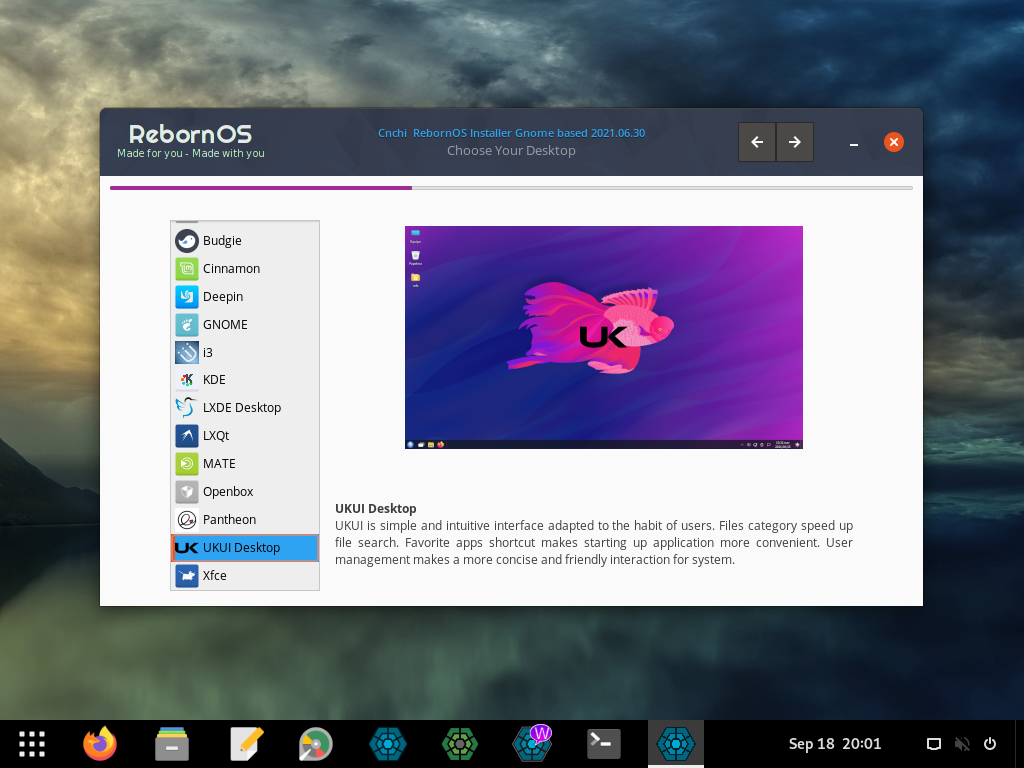Go back with the left arrow button
Image resolution: width=1024 pixels, height=768 pixels.
point(757,142)
